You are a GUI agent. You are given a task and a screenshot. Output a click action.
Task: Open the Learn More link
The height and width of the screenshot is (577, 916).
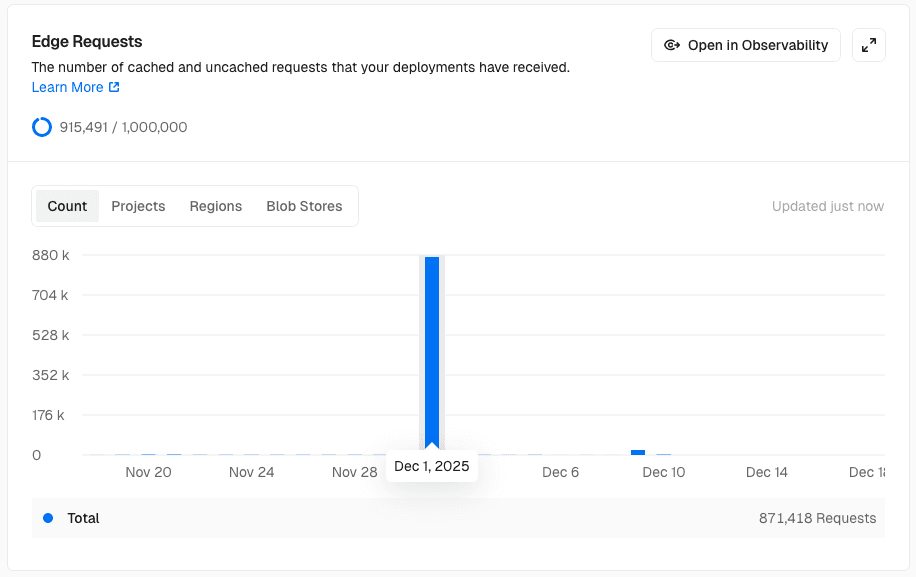click(67, 87)
